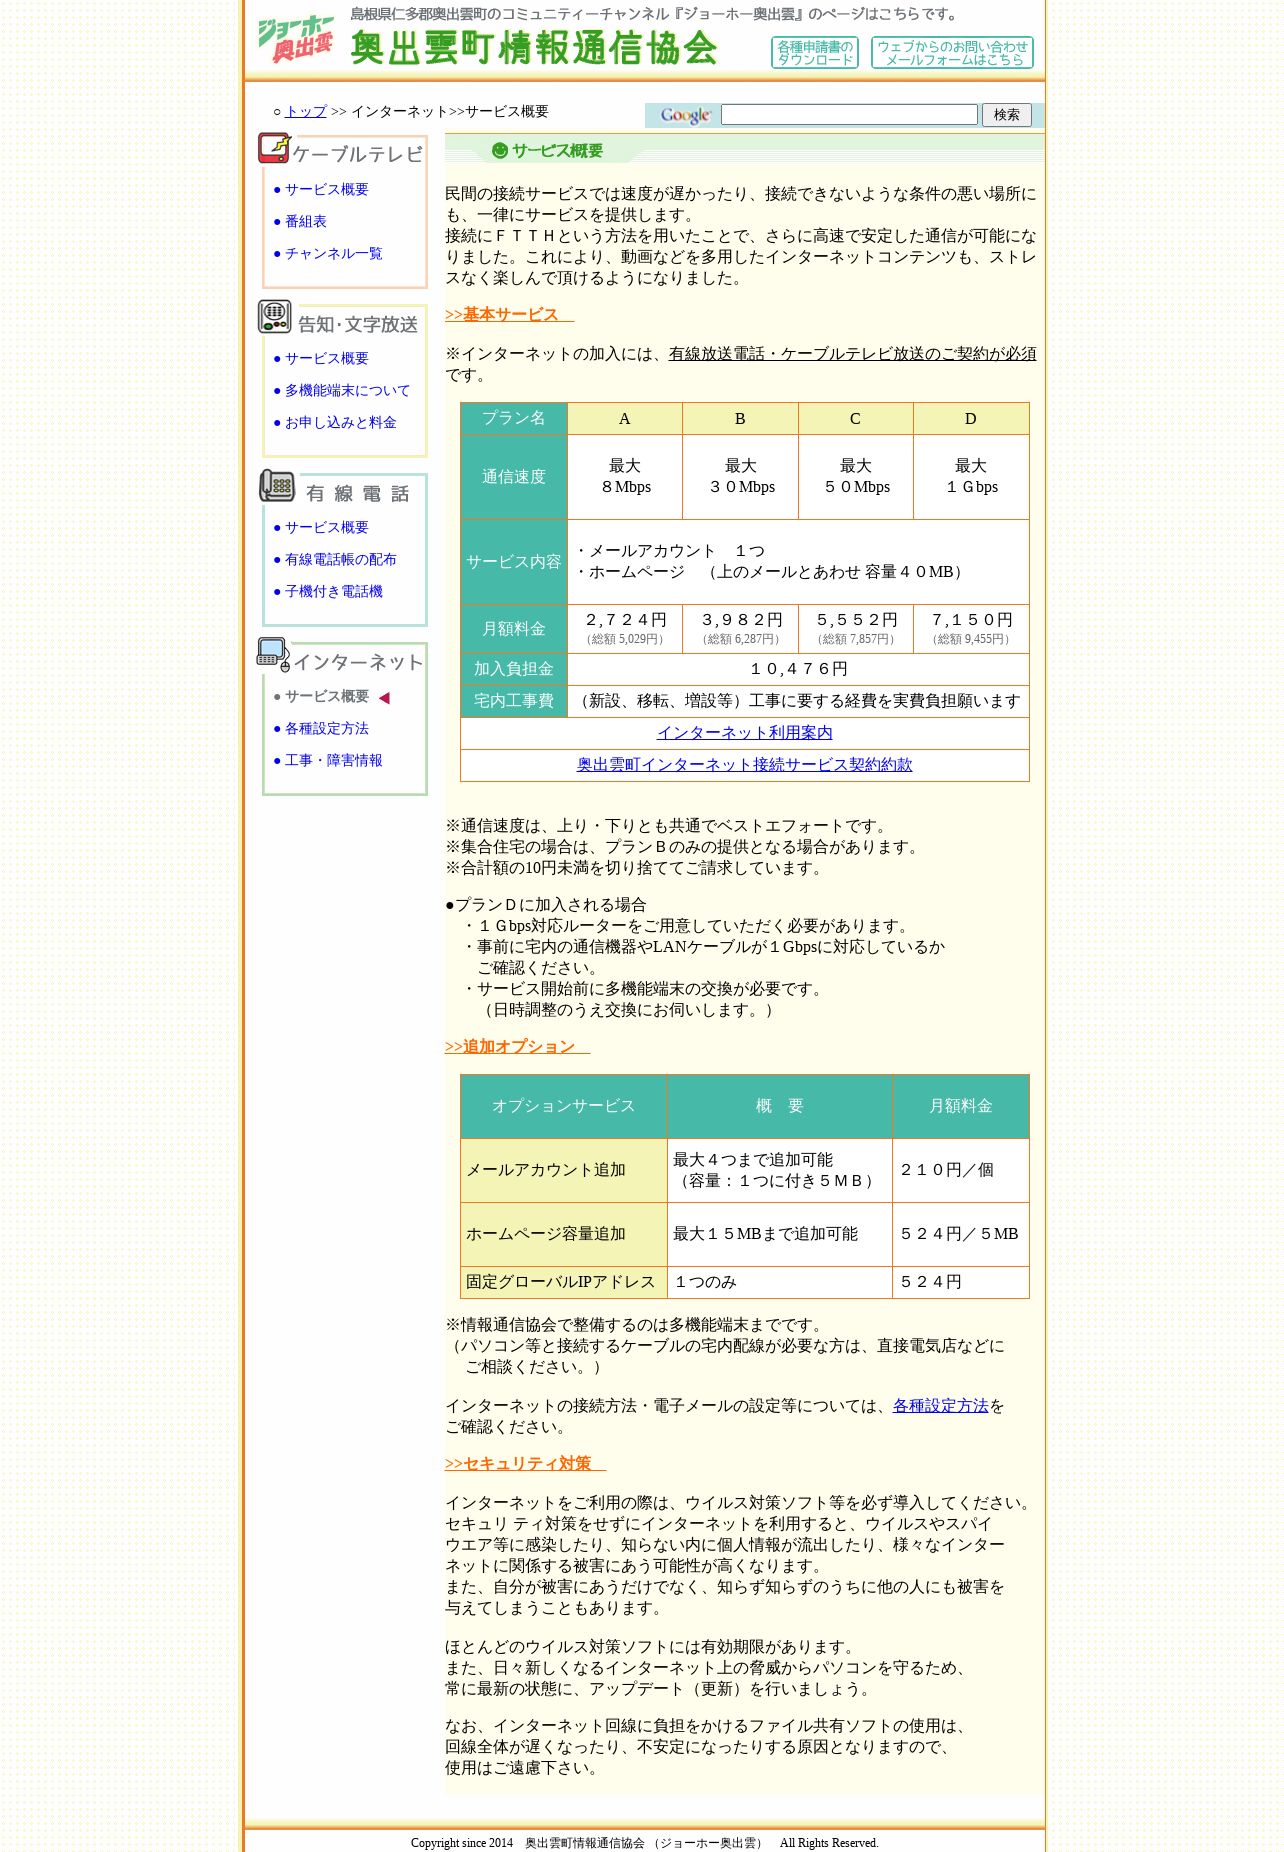
Task: Click plan A column header cell
Action: point(625,419)
